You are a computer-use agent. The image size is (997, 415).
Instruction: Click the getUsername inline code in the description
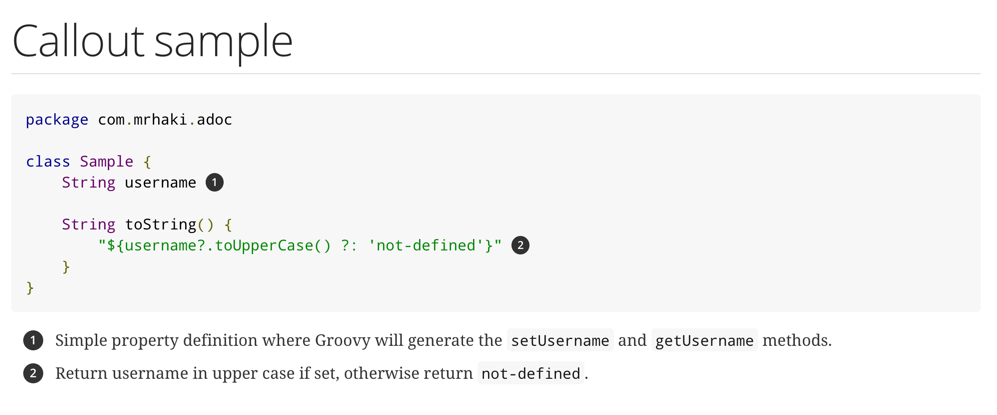click(x=704, y=341)
